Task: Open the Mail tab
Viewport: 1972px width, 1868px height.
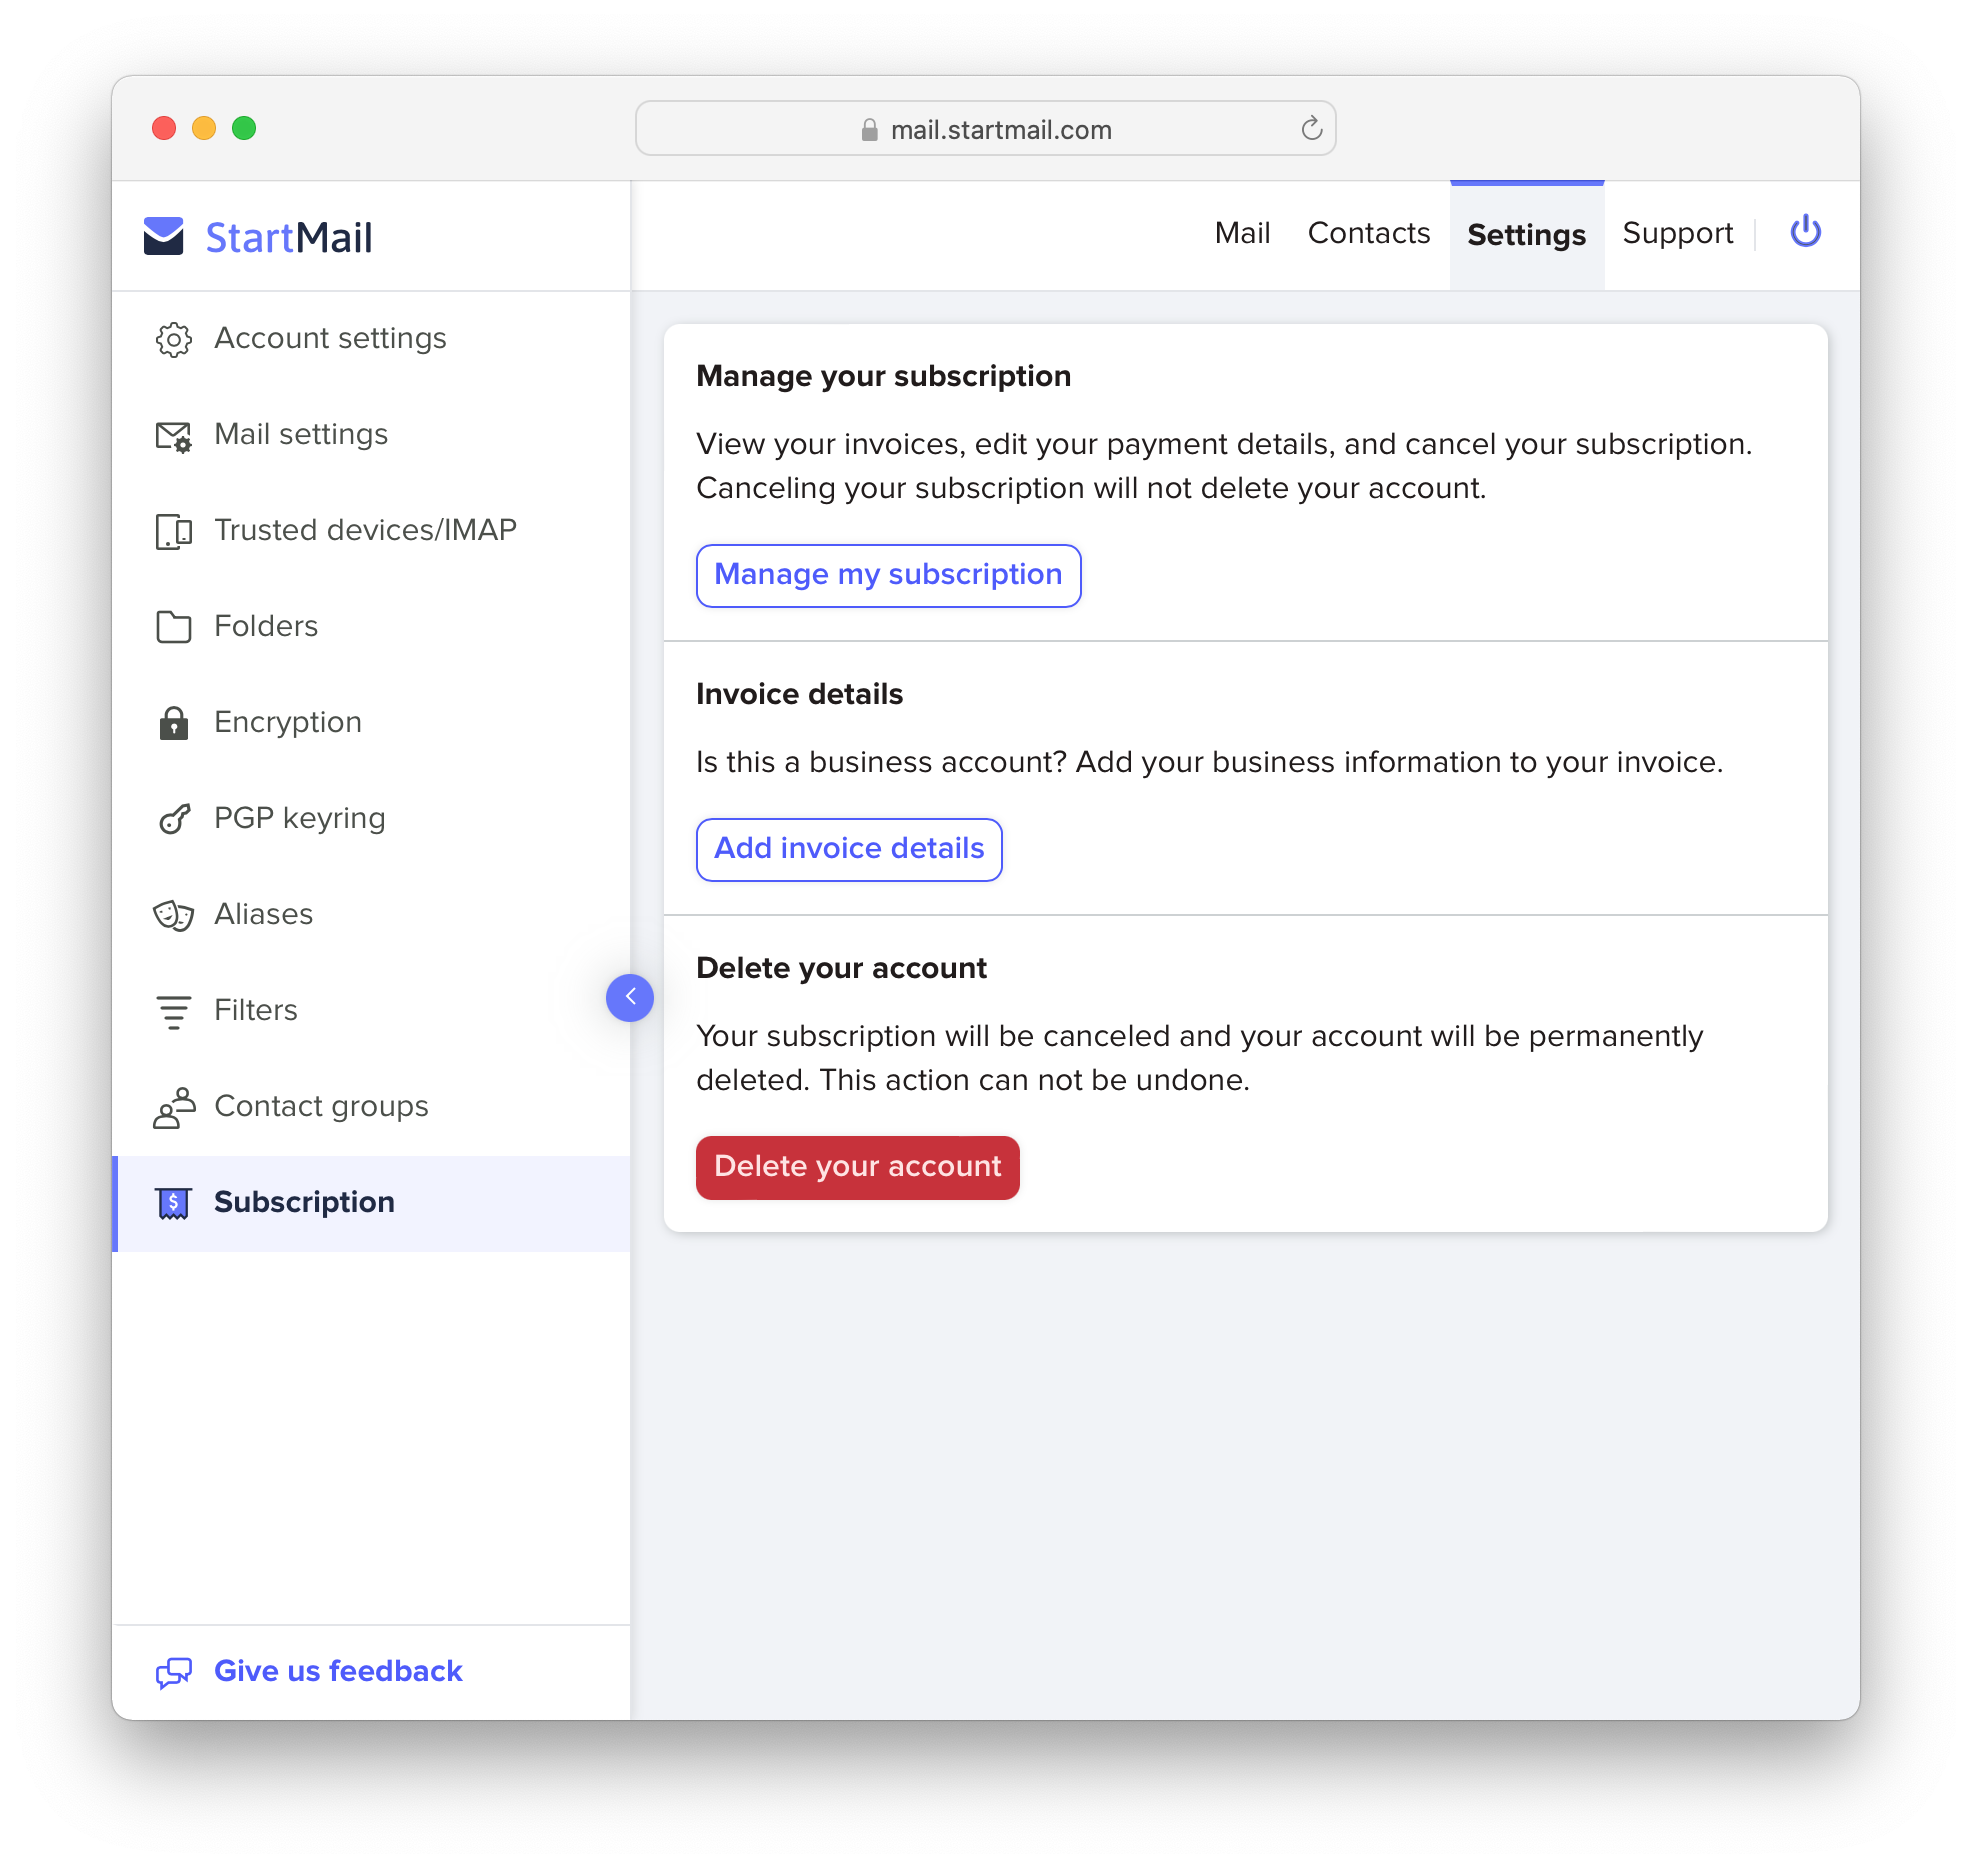Action: [1242, 233]
